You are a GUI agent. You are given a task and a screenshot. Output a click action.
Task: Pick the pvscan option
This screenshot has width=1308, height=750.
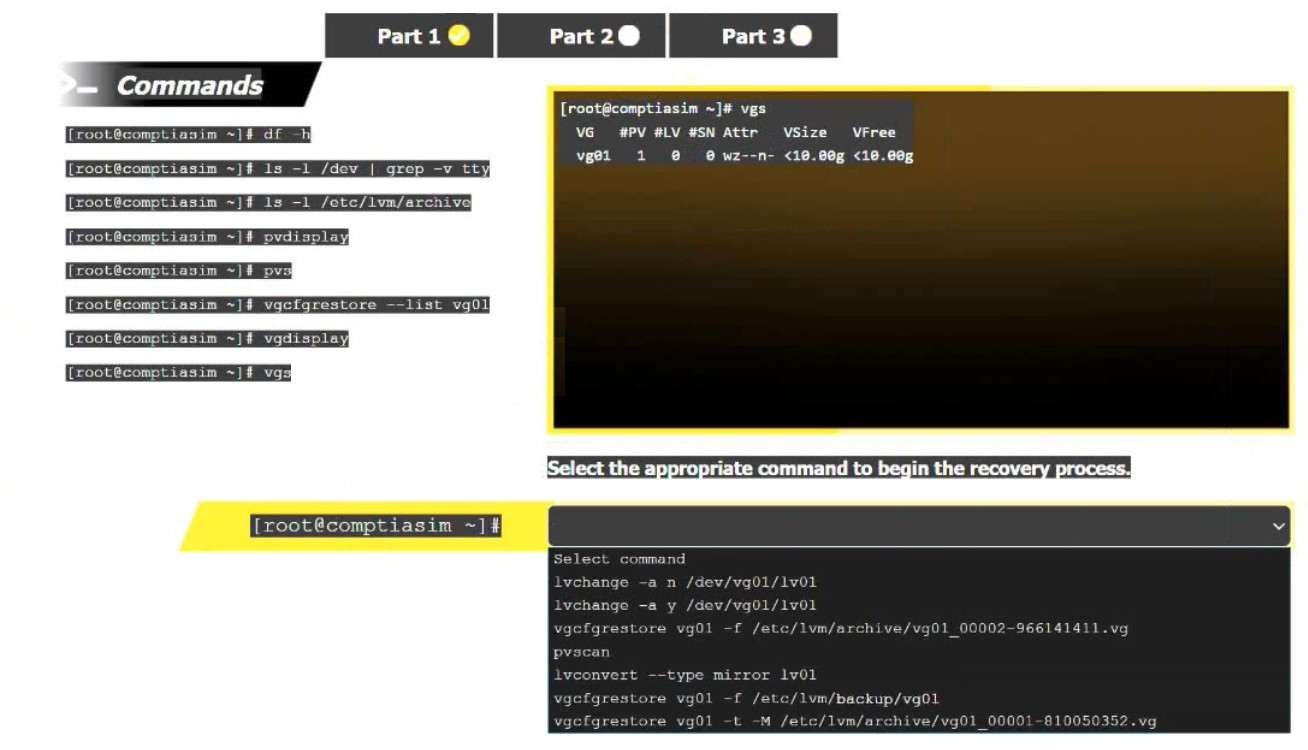pyautogui.click(x=581, y=652)
